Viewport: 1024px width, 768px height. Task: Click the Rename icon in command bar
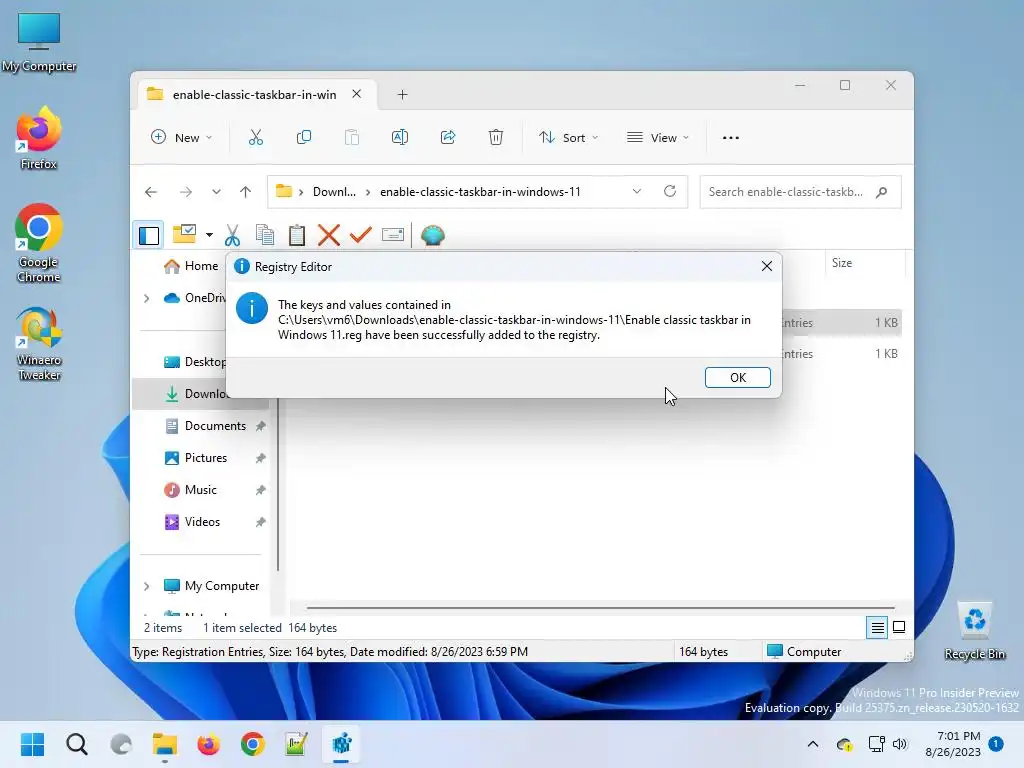click(x=400, y=138)
